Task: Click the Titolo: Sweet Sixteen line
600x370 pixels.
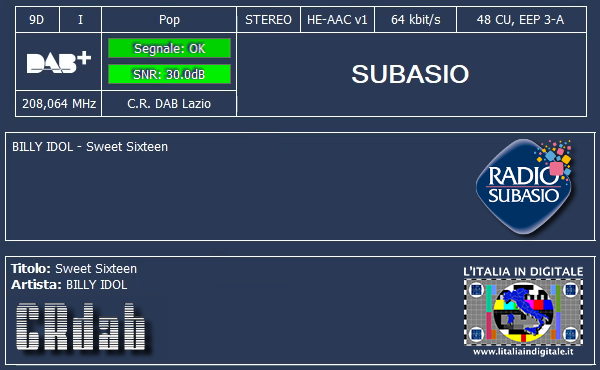Action: coord(74,268)
